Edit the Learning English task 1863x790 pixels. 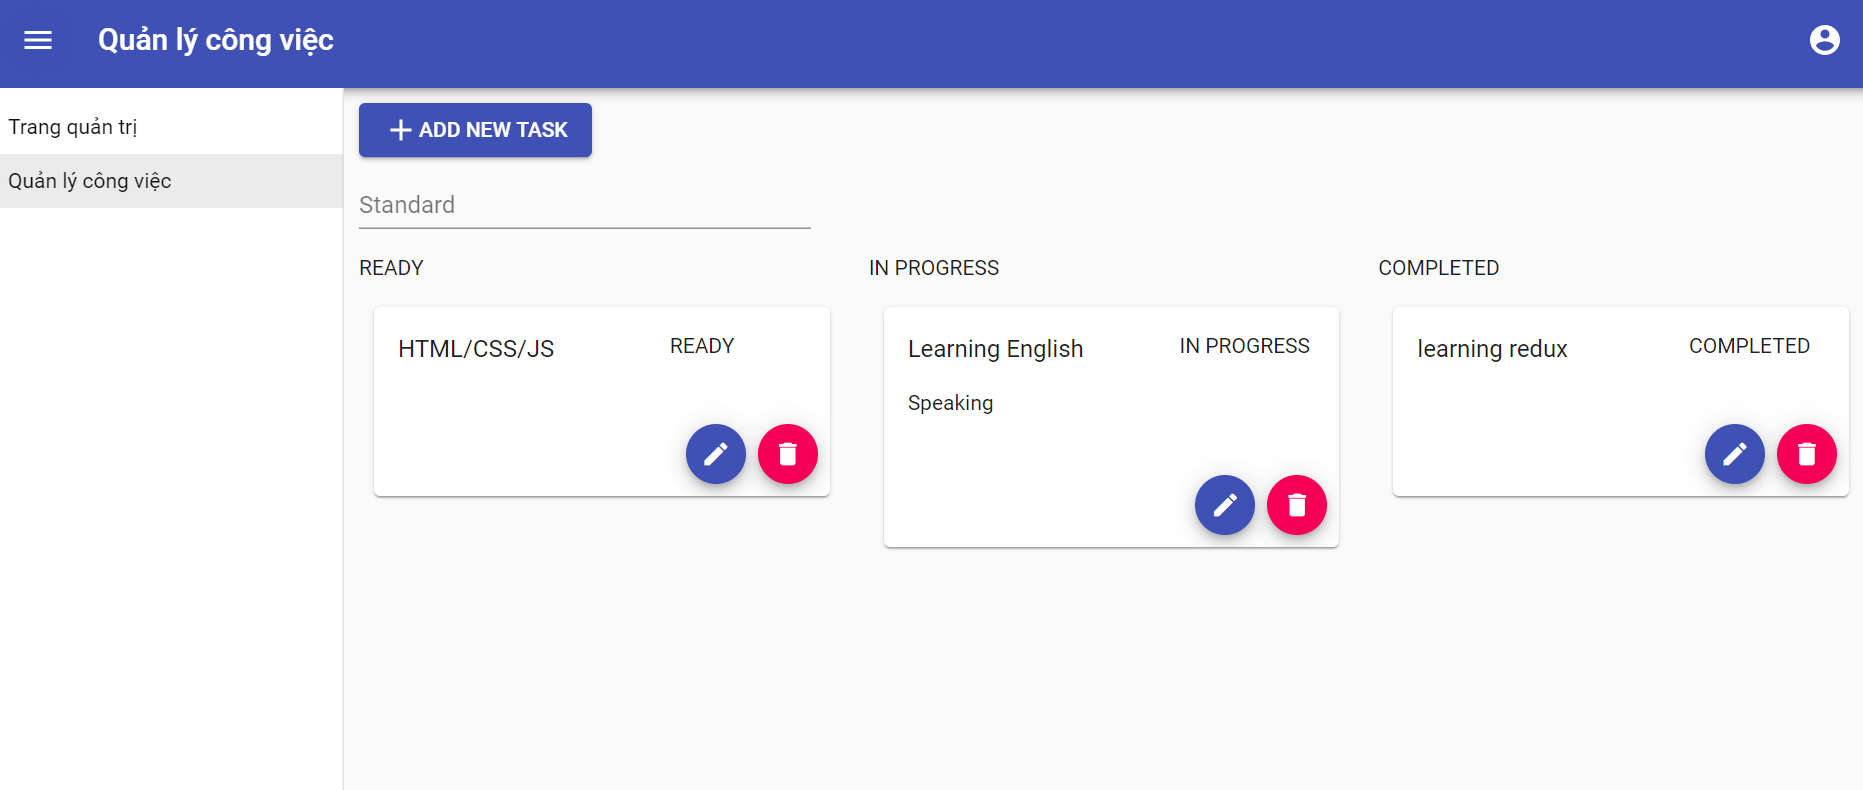(x=1225, y=505)
